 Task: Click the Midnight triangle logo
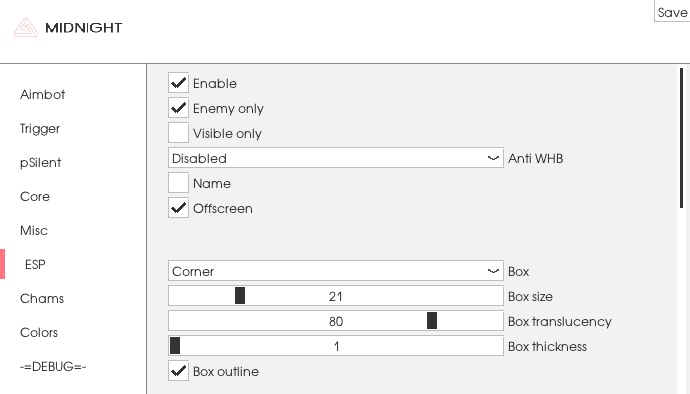click(x=25, y=27)
